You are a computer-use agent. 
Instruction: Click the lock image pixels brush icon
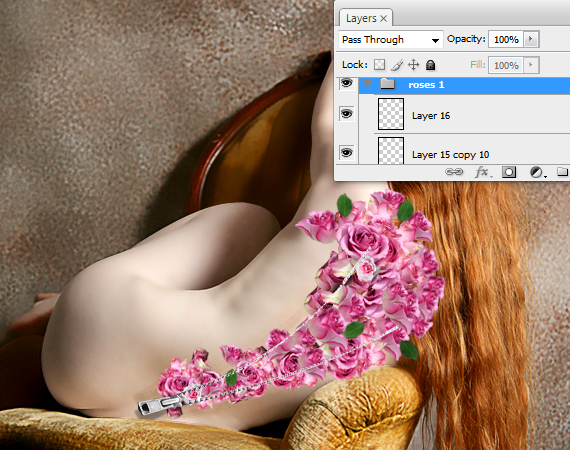coord(397,65)
